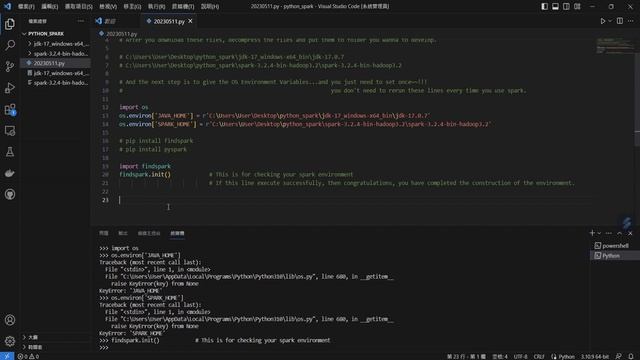
Task: Open the Edit (E) menu
Action: click(49, 7)
